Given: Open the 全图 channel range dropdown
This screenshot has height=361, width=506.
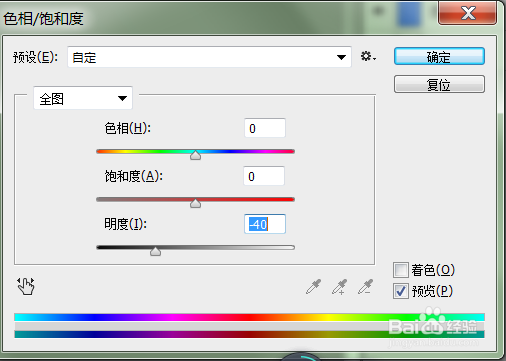Looking at the screenshot, I should click(x=83, y=98).
